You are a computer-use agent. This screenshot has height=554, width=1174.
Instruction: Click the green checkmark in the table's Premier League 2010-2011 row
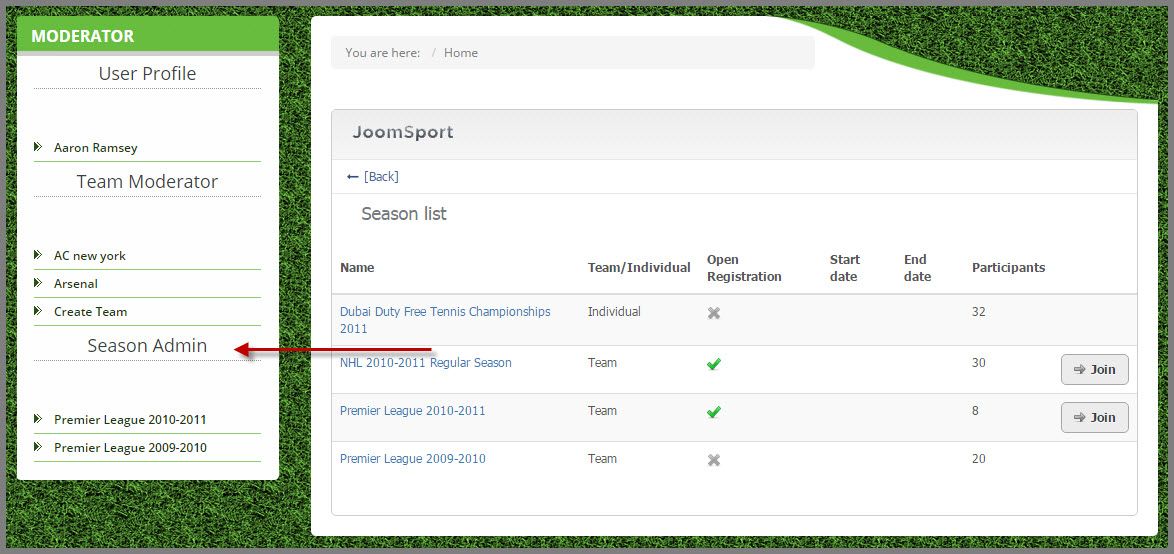[x=714, y=412]
